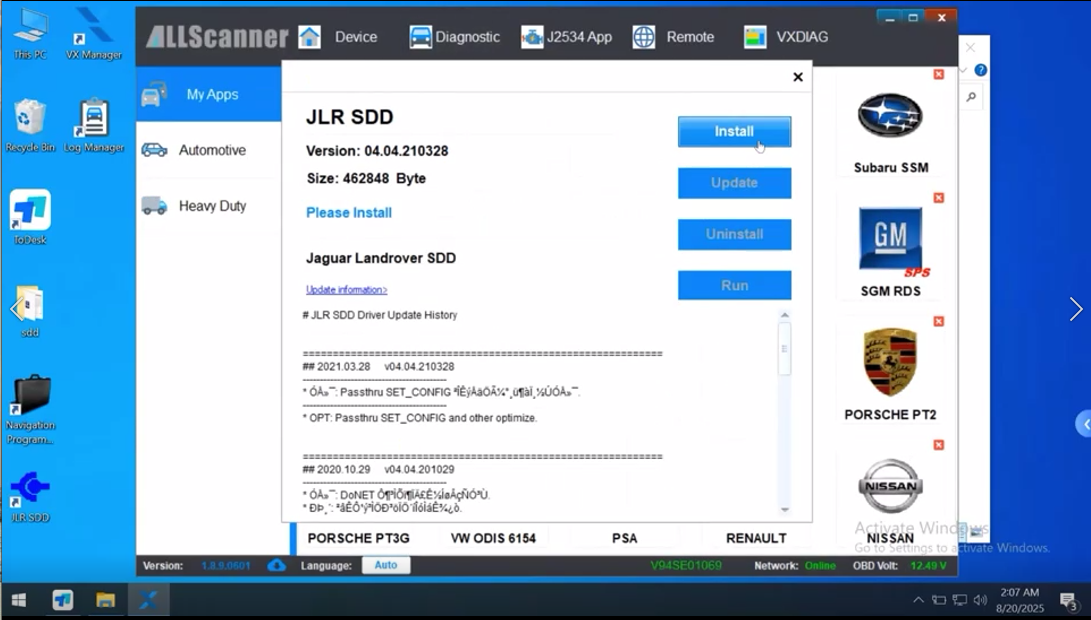Click the update history scrollbar thumb
Viewport: 1091px width, 620px height.
[785, 349]
